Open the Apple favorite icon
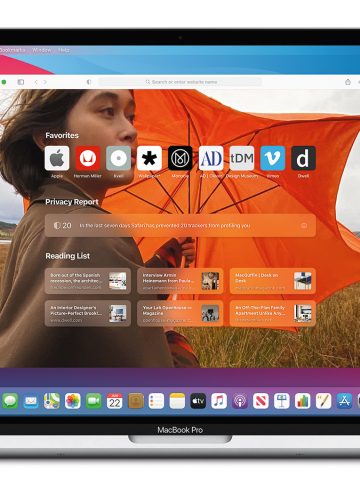360x490 pixels. (x=57, y=158)
